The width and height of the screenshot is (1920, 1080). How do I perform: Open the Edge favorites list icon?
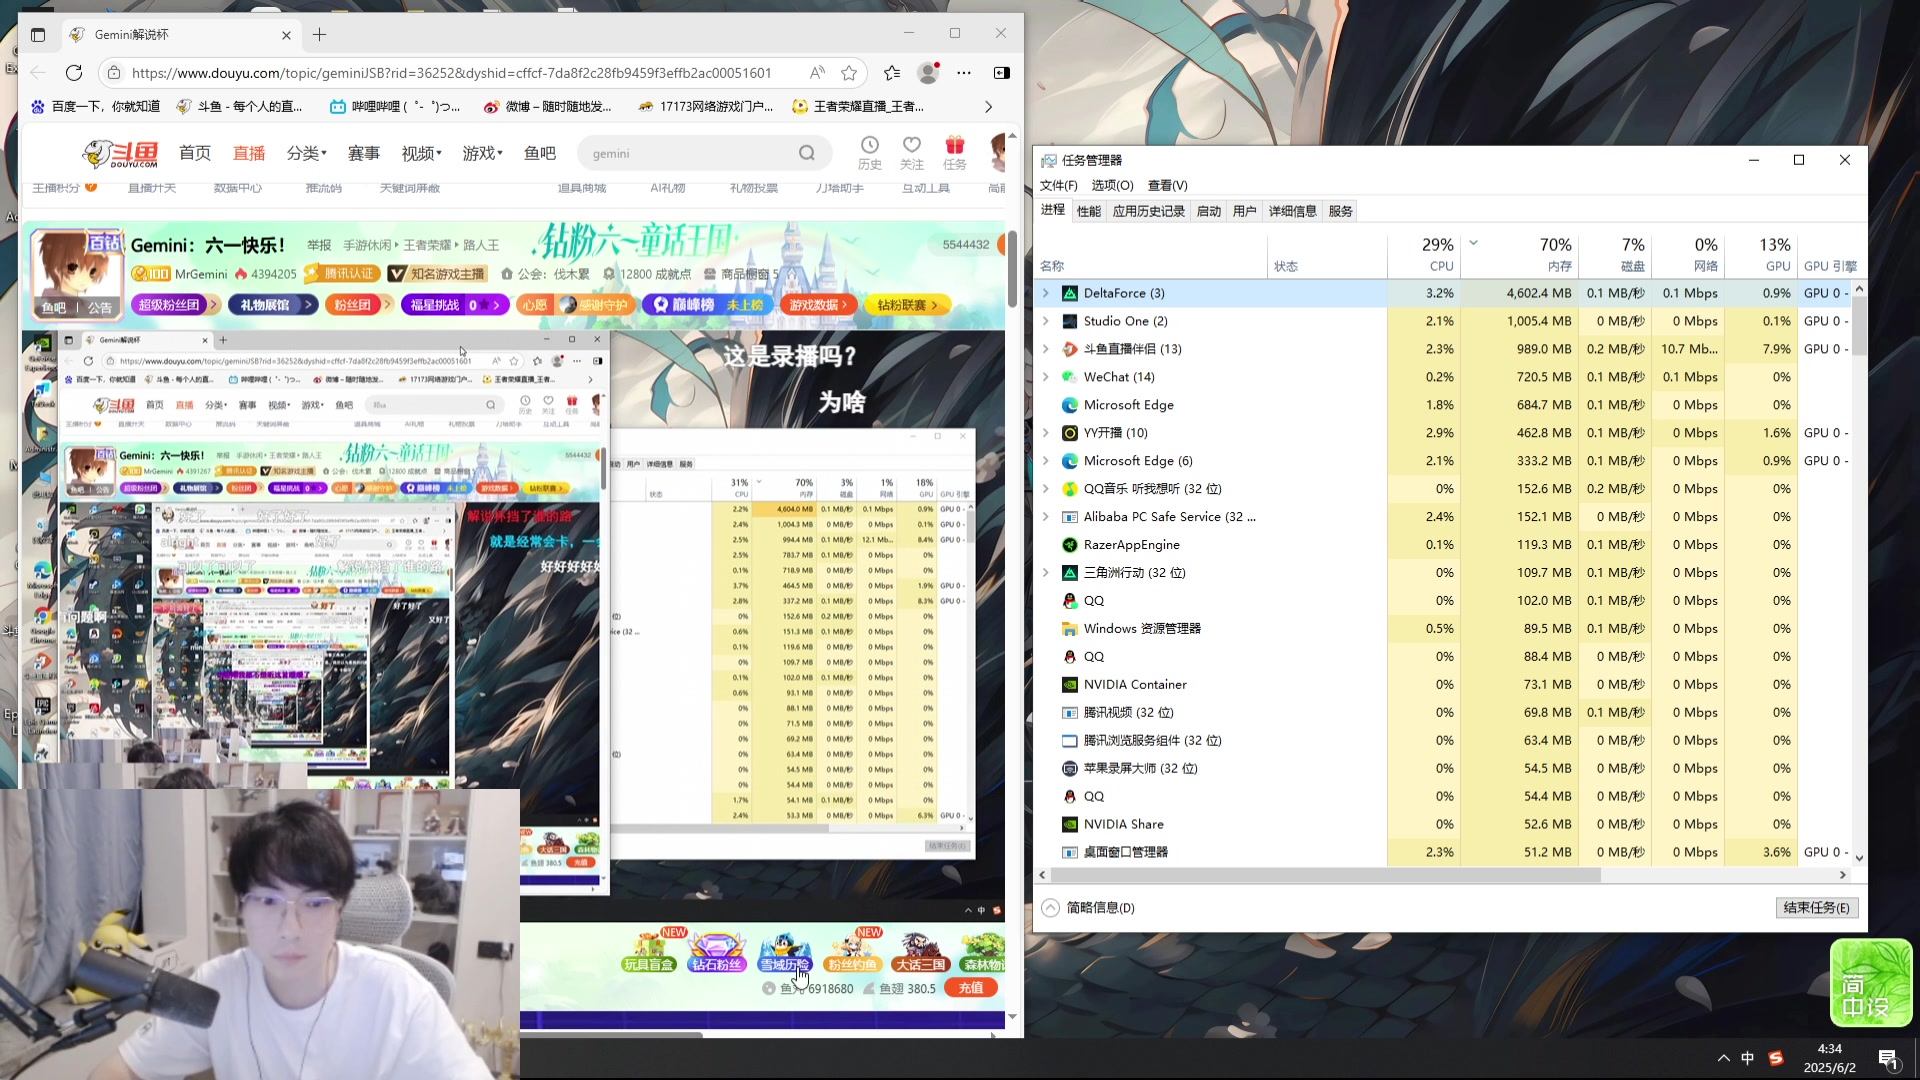click(892, 72)
